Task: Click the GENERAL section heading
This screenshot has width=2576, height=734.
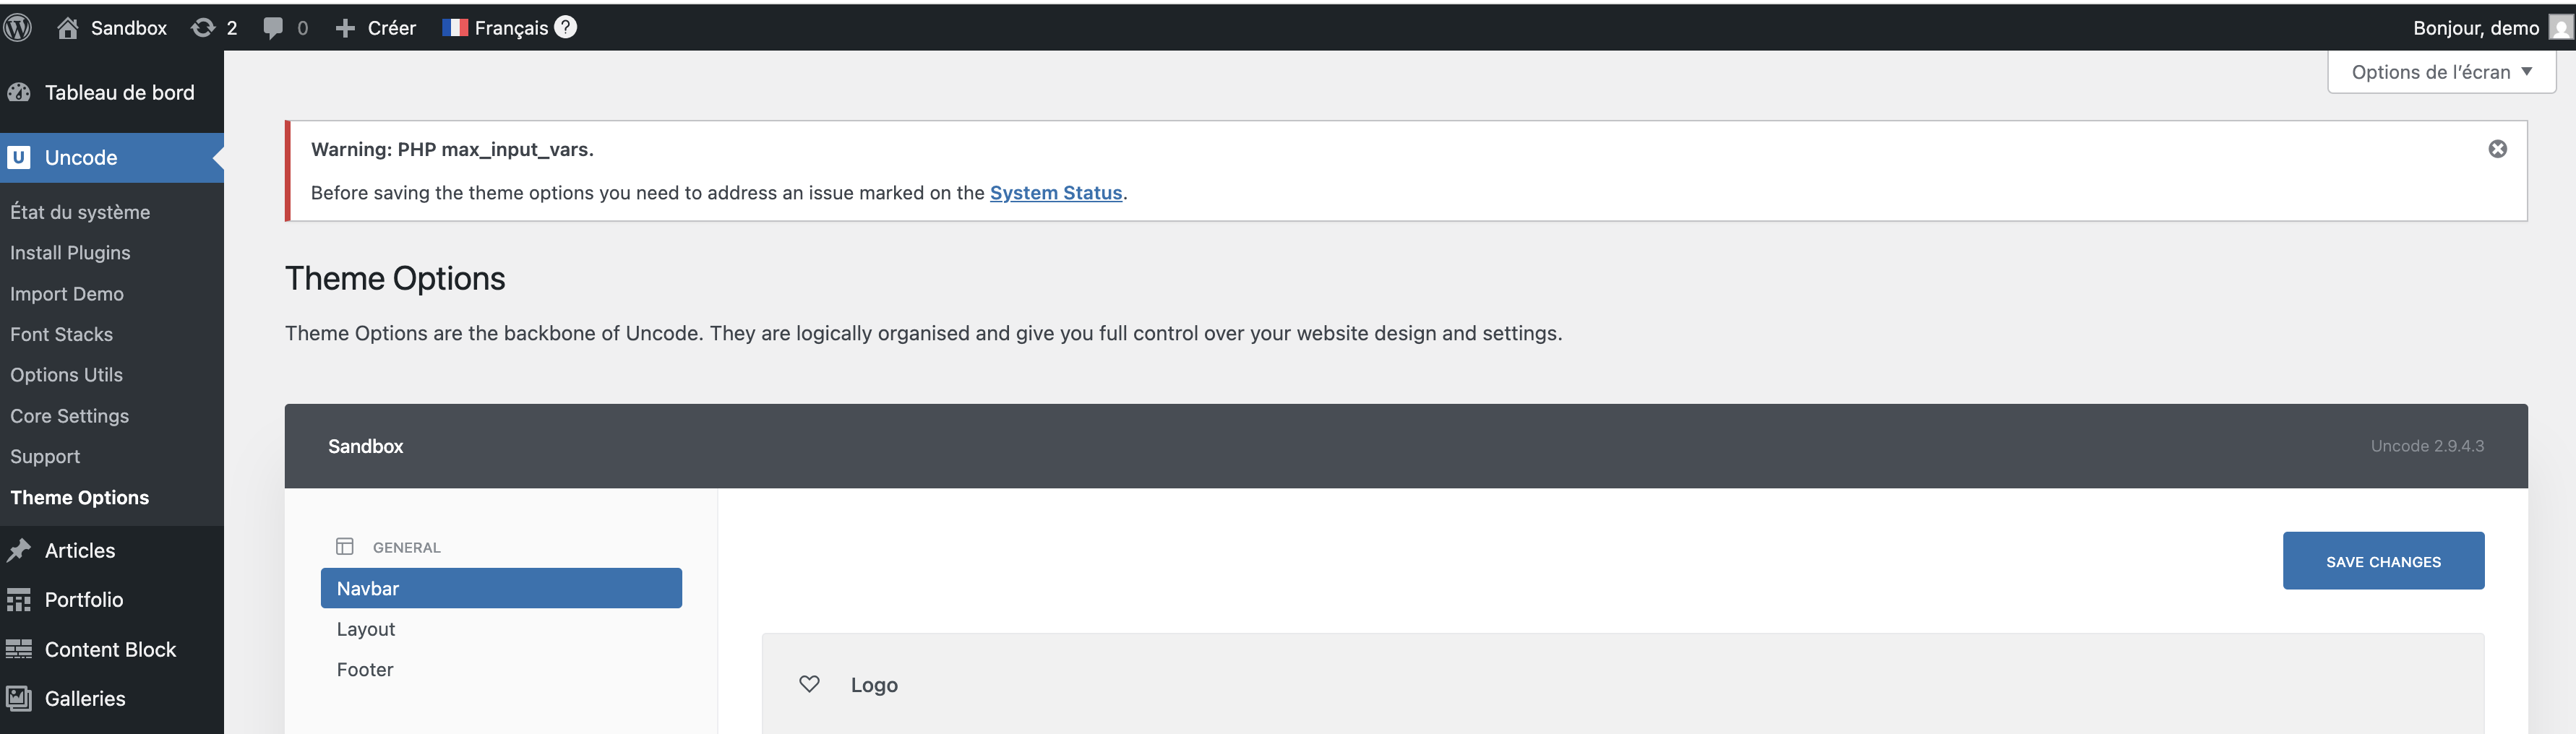Action: click(406, 547)
